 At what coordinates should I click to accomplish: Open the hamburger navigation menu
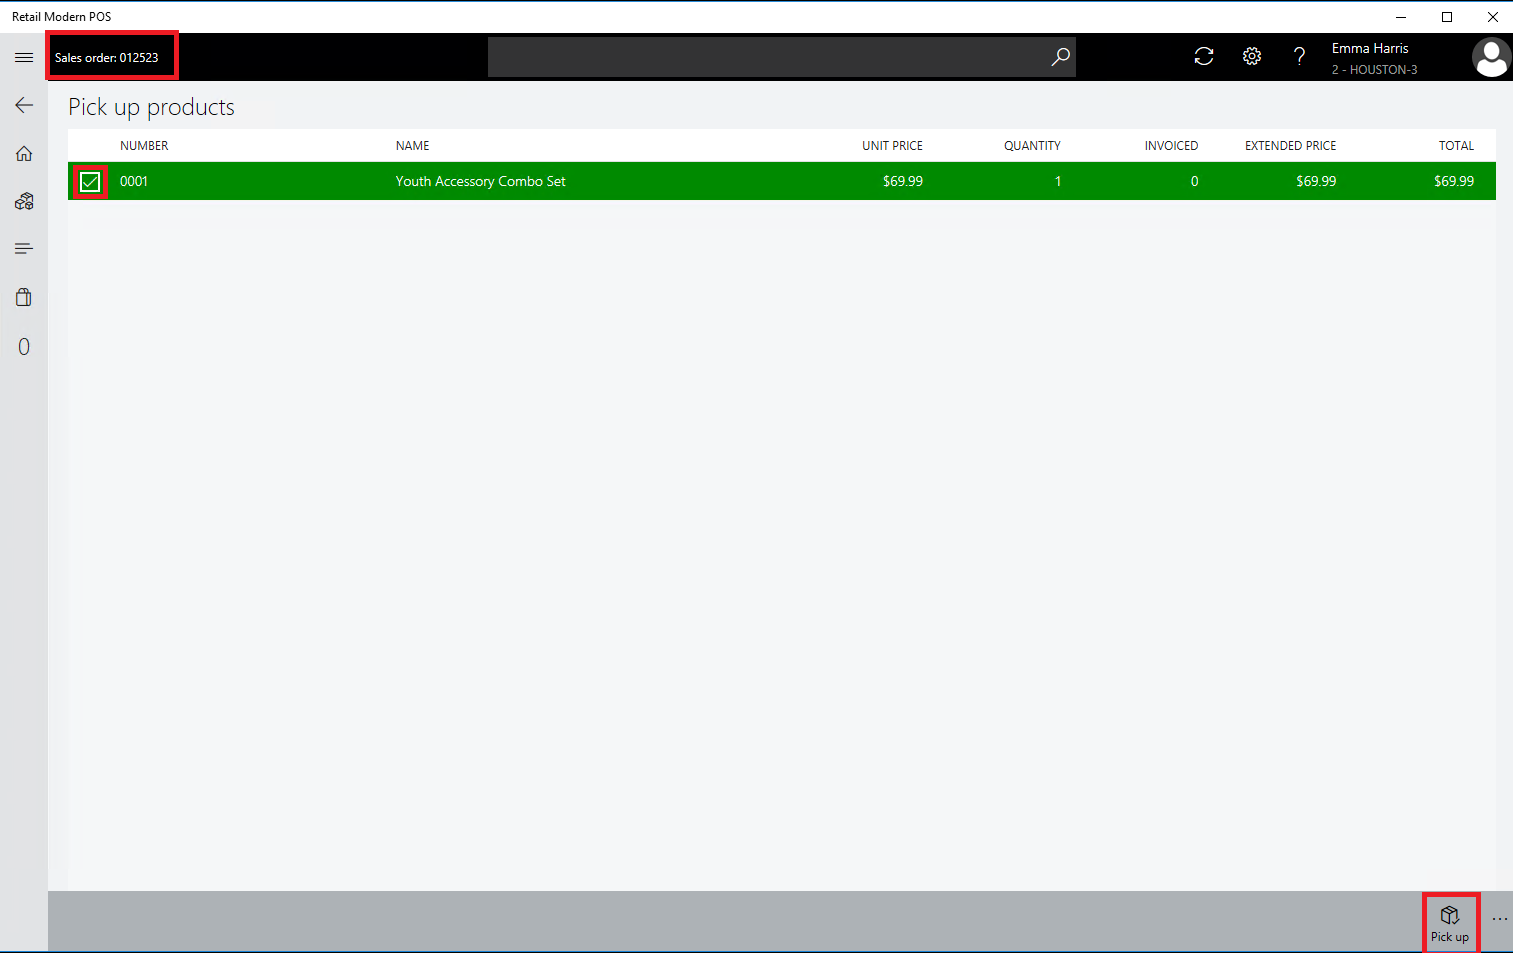point(24,57)
